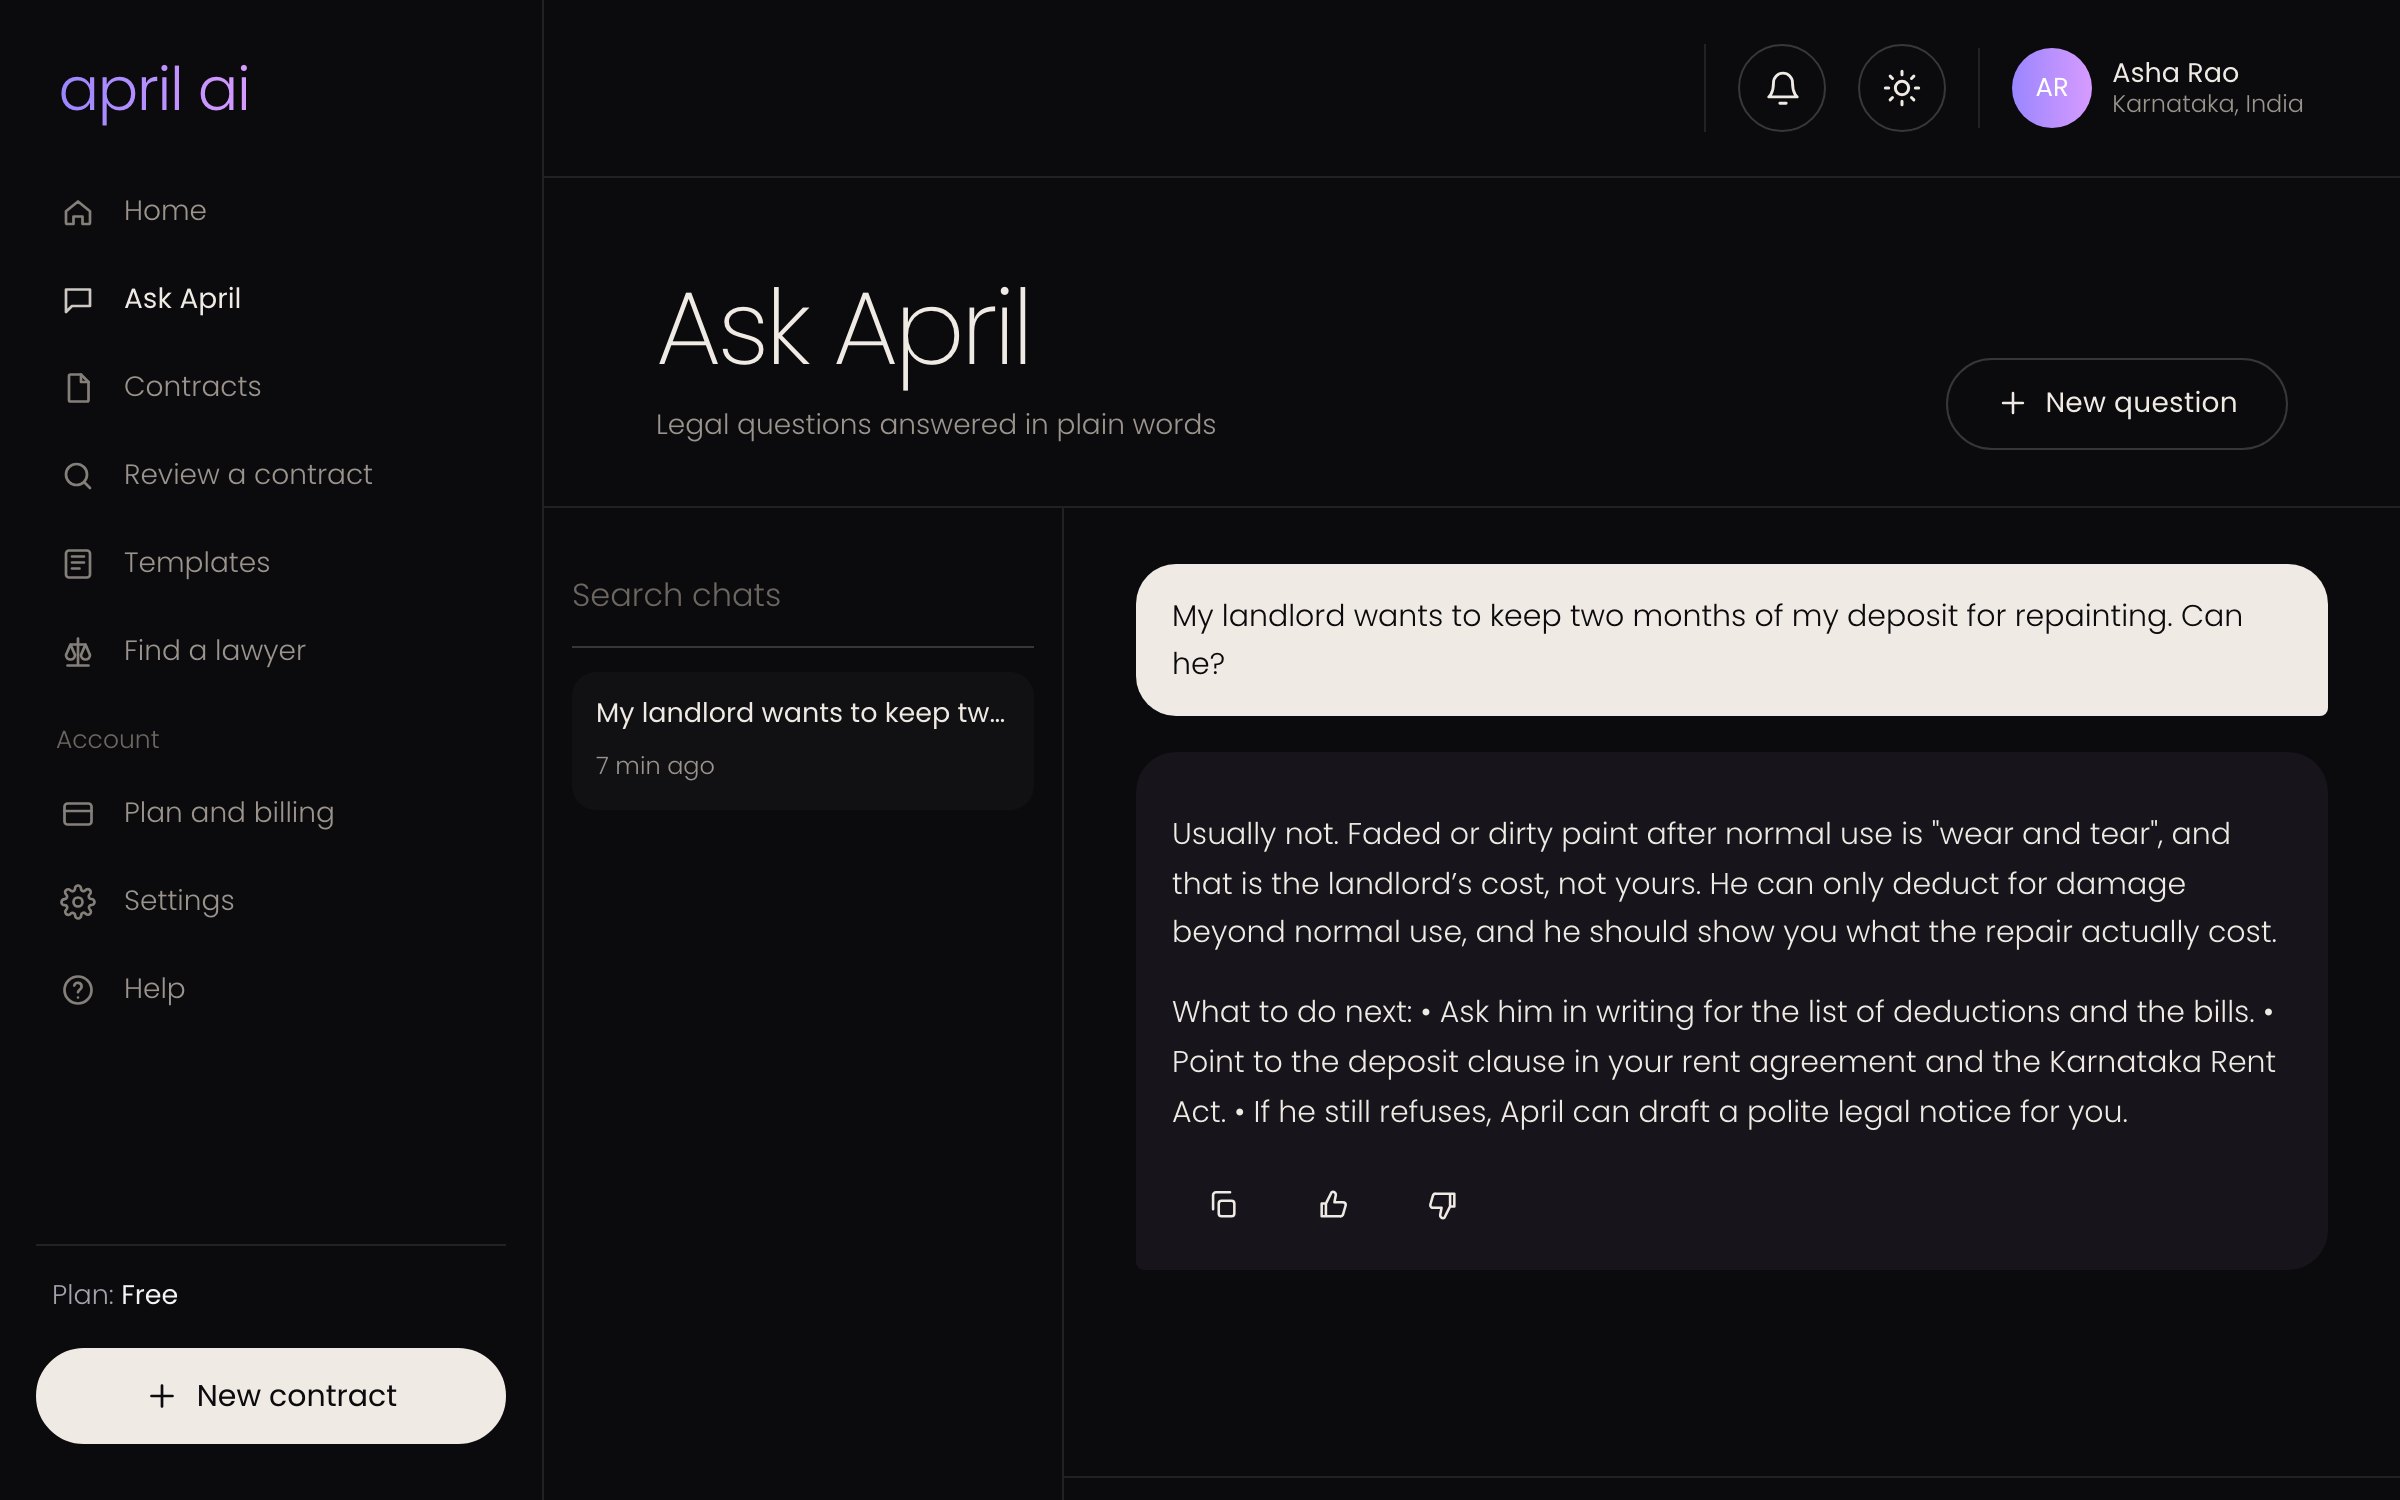Click the Asha Rao profile name

(x=2175, y=72)
